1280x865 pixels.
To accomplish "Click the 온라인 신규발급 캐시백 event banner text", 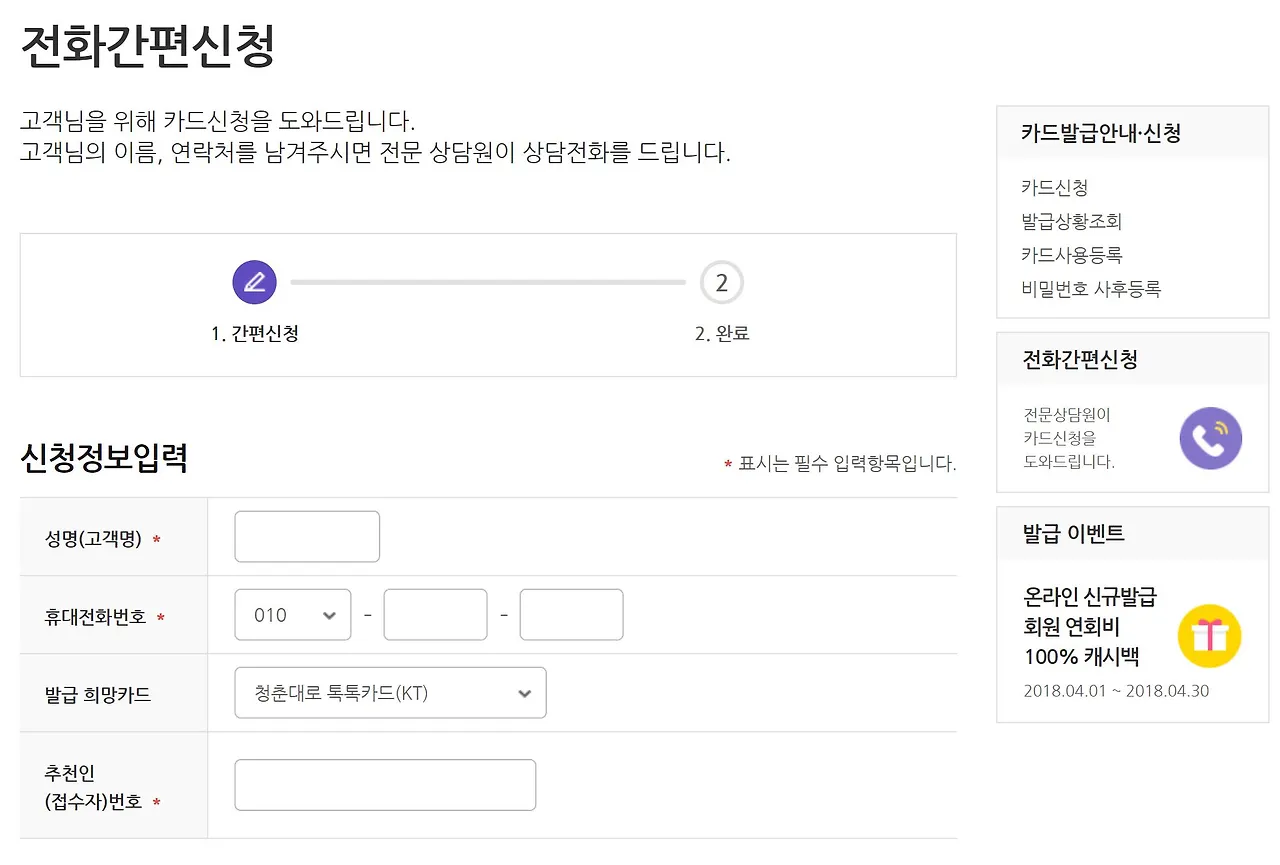I will point(1090,627).
